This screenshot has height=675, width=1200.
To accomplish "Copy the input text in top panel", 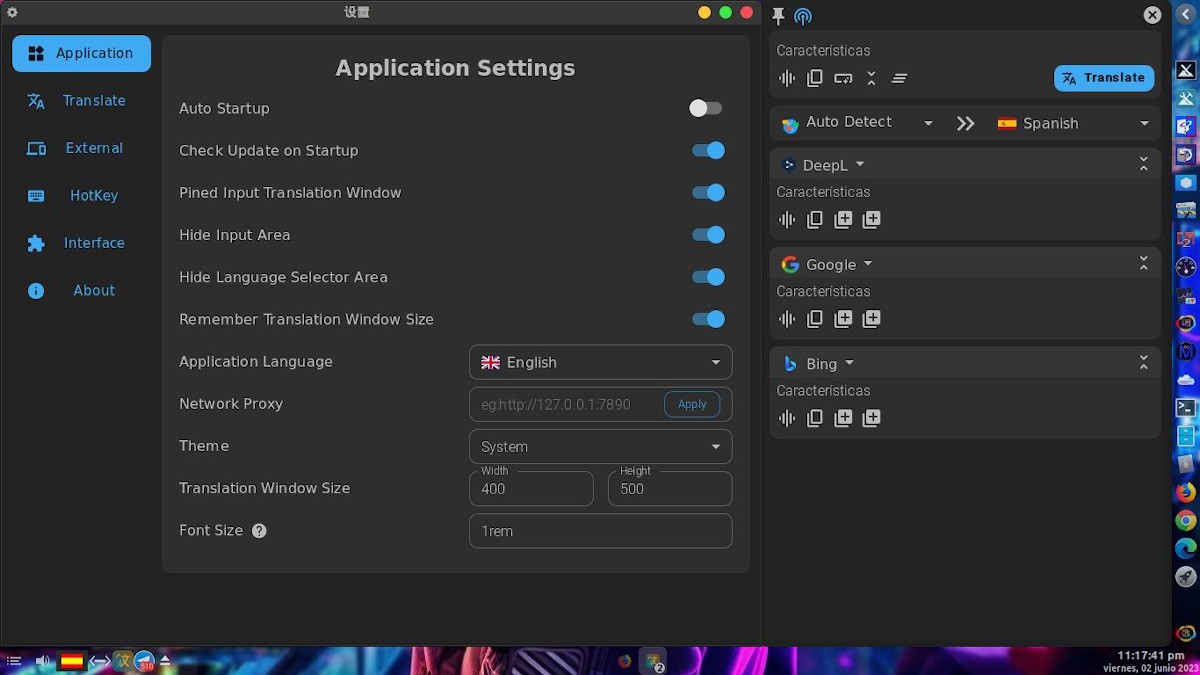I will 815,78.
